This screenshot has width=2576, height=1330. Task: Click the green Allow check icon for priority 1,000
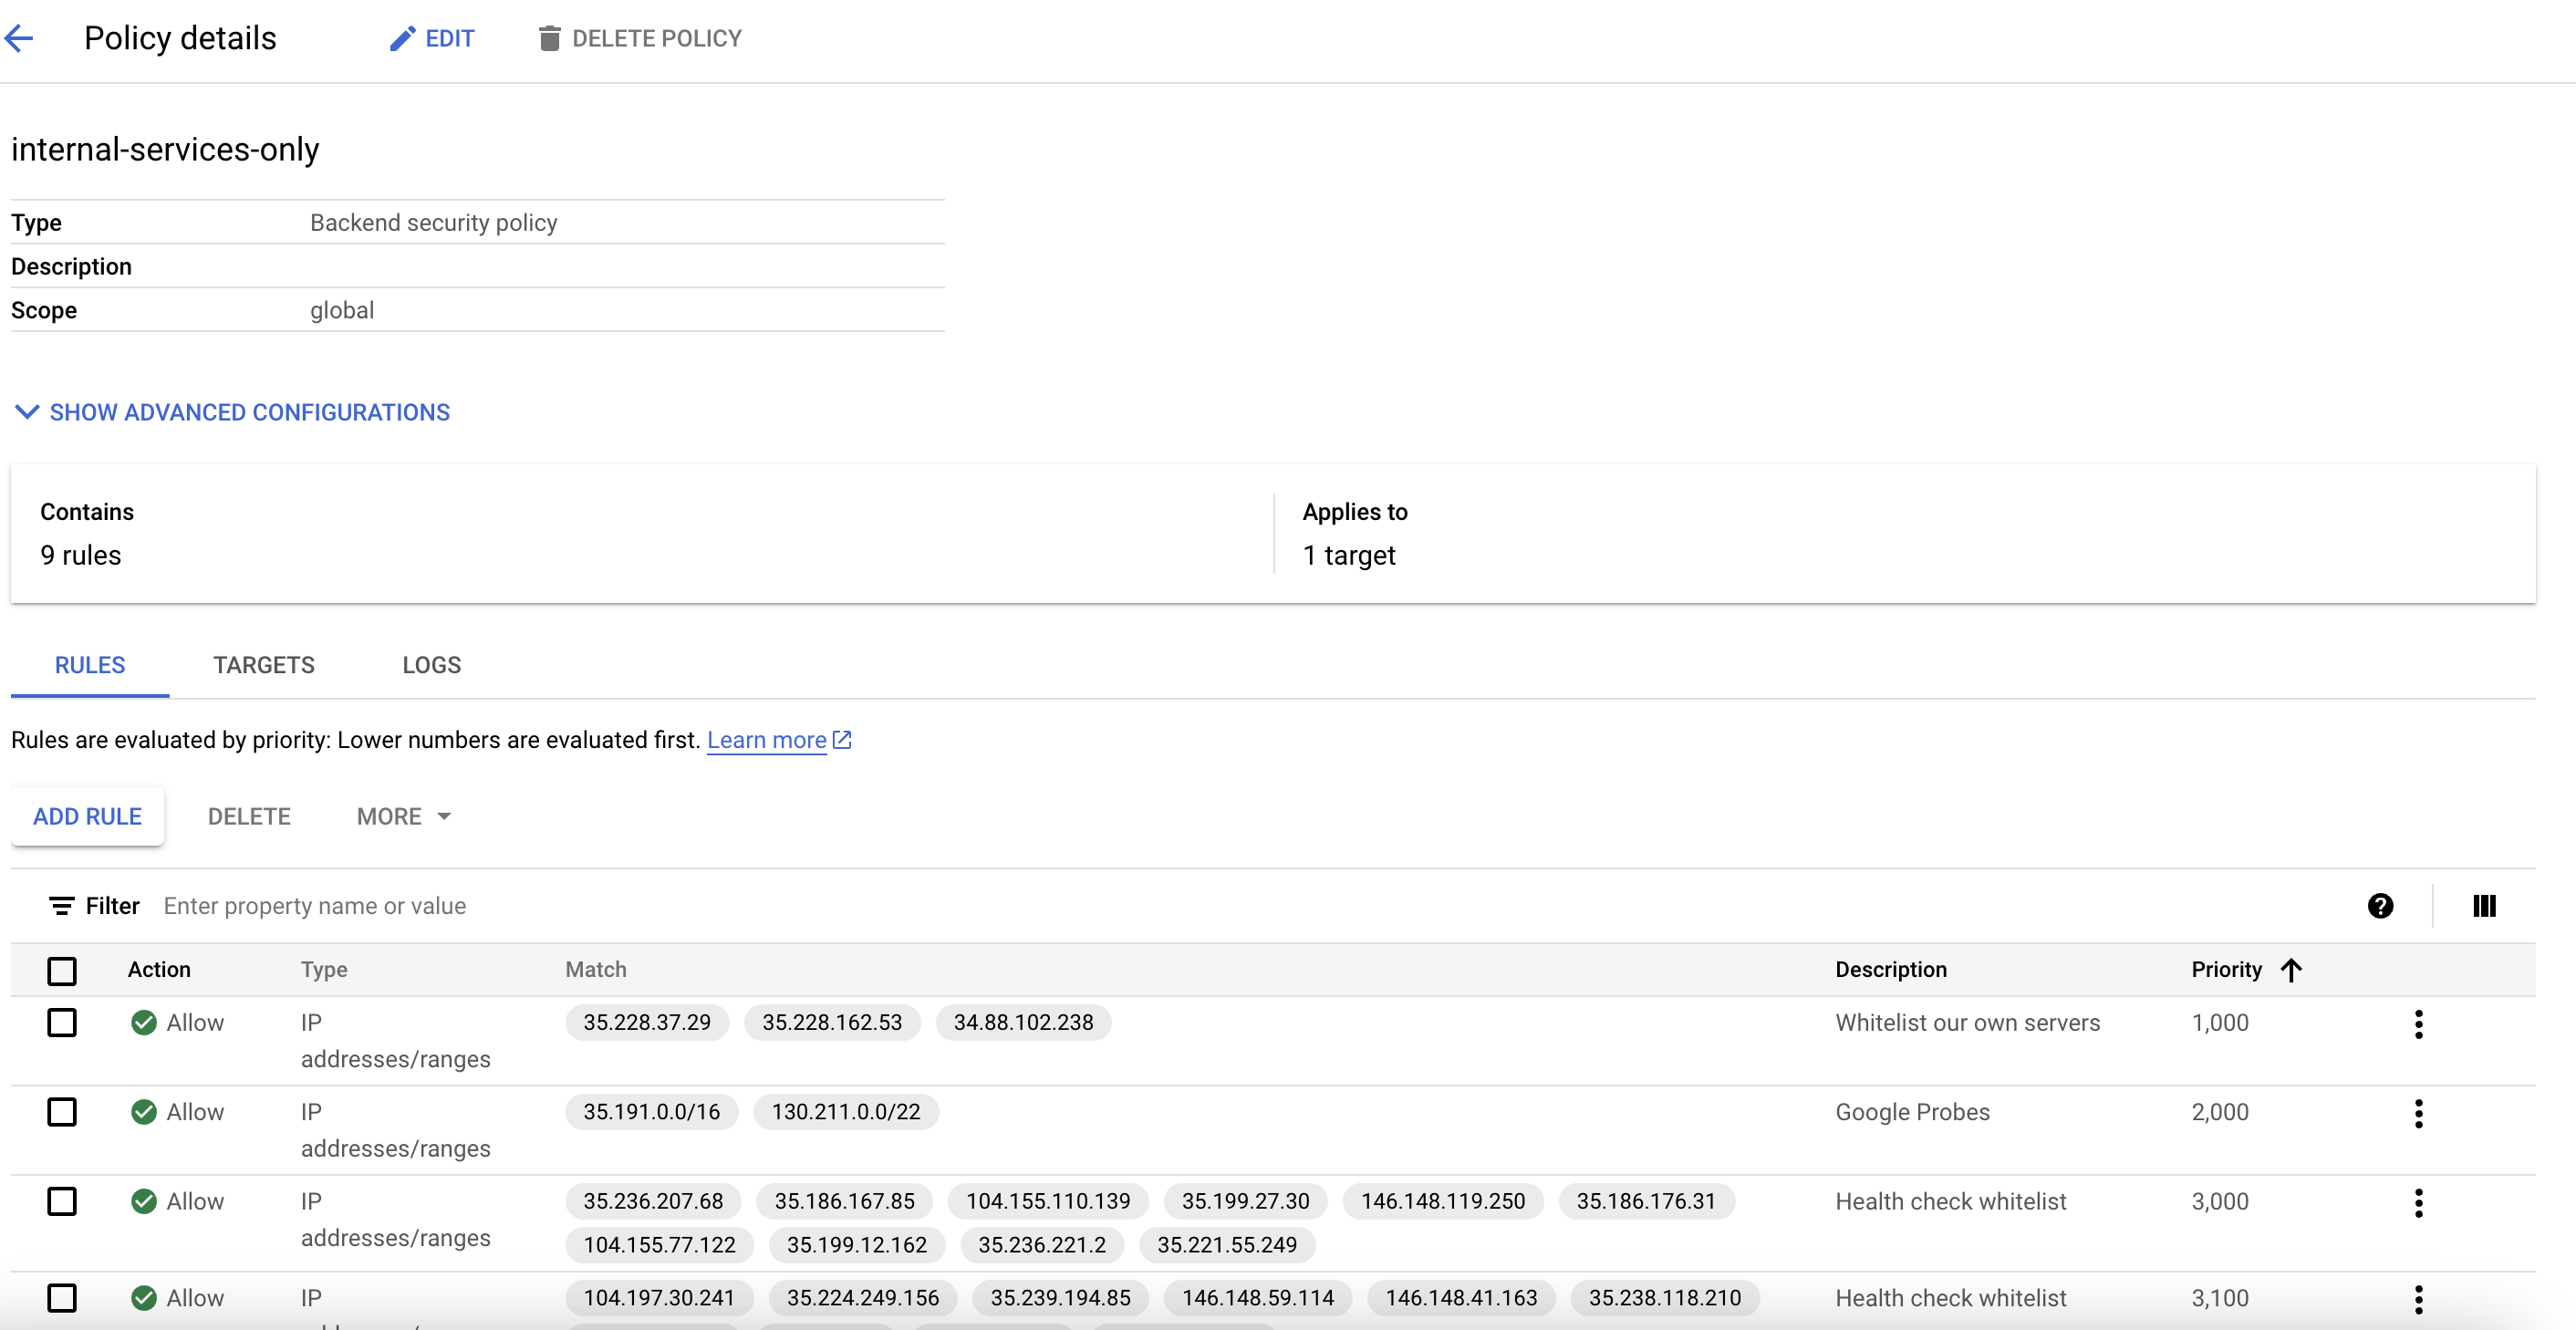[x=144, y=1022]
